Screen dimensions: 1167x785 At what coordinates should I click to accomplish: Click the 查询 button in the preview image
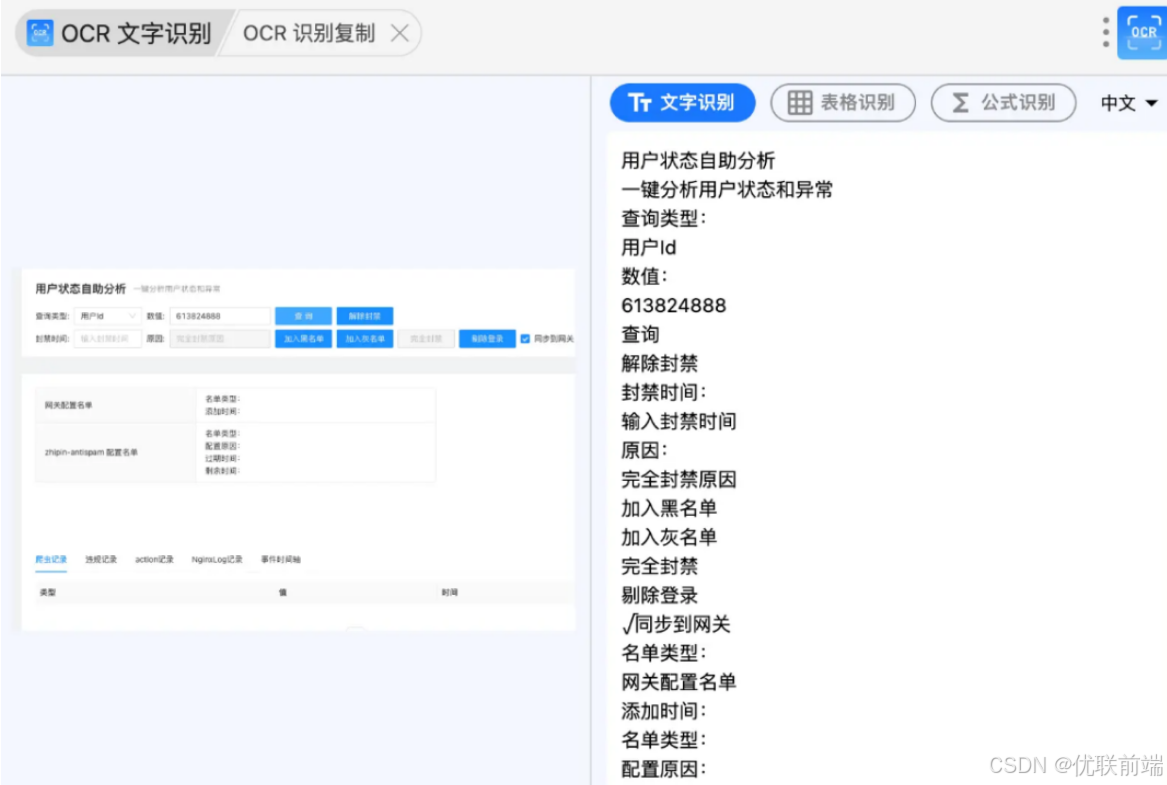tap(303, 316)
